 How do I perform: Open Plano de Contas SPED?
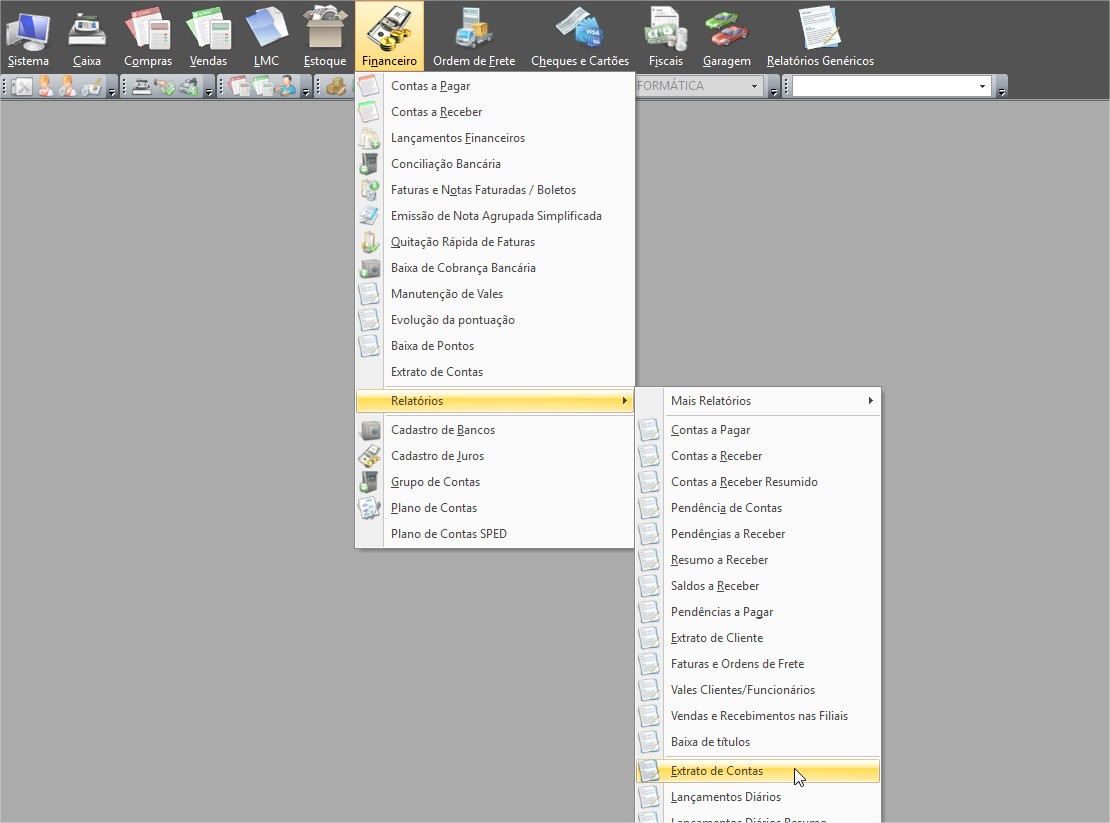[x=495, y=534]
